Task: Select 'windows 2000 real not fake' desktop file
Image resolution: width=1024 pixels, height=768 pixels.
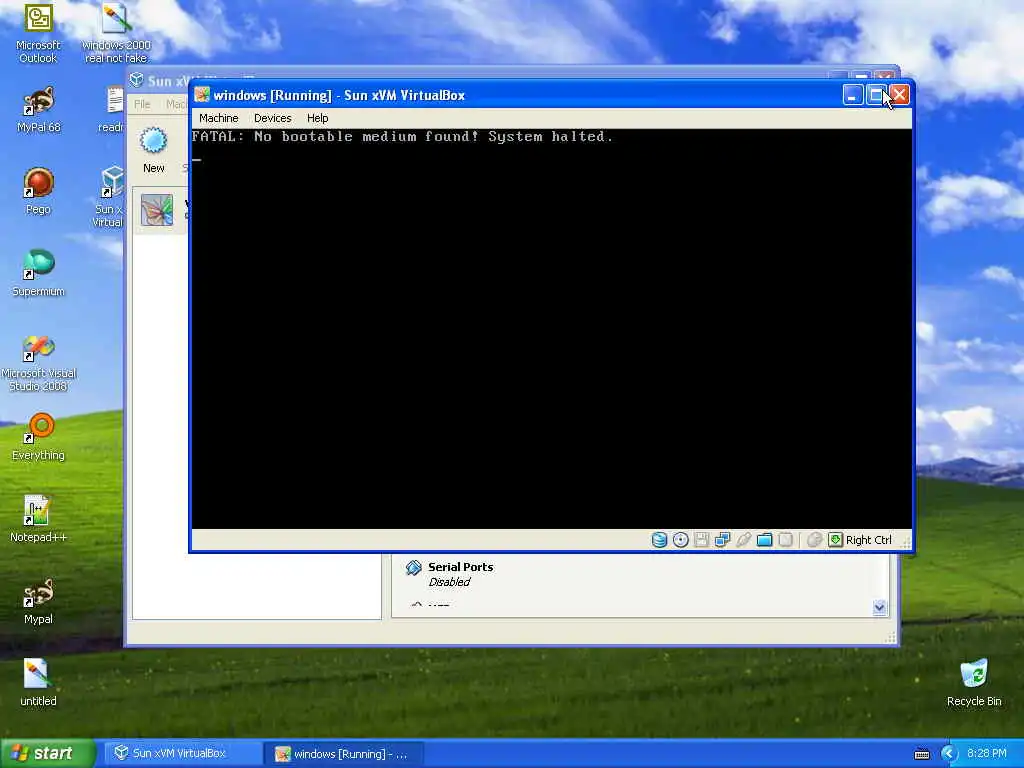Action: (x=116, y=34)
